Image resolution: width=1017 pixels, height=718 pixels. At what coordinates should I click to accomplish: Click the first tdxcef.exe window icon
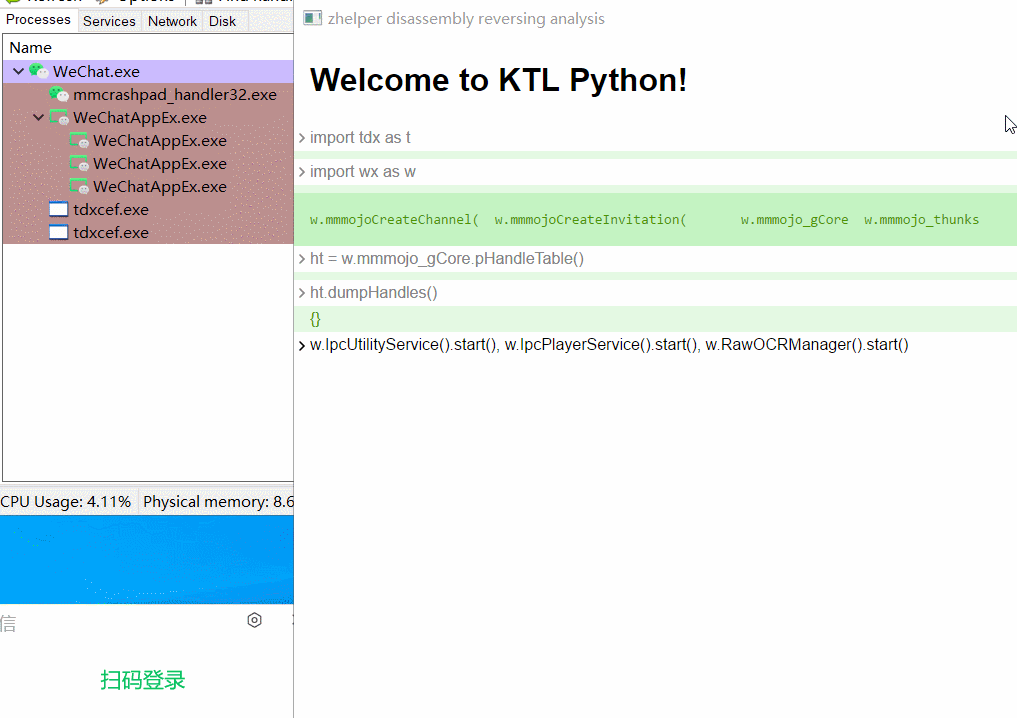58,209
